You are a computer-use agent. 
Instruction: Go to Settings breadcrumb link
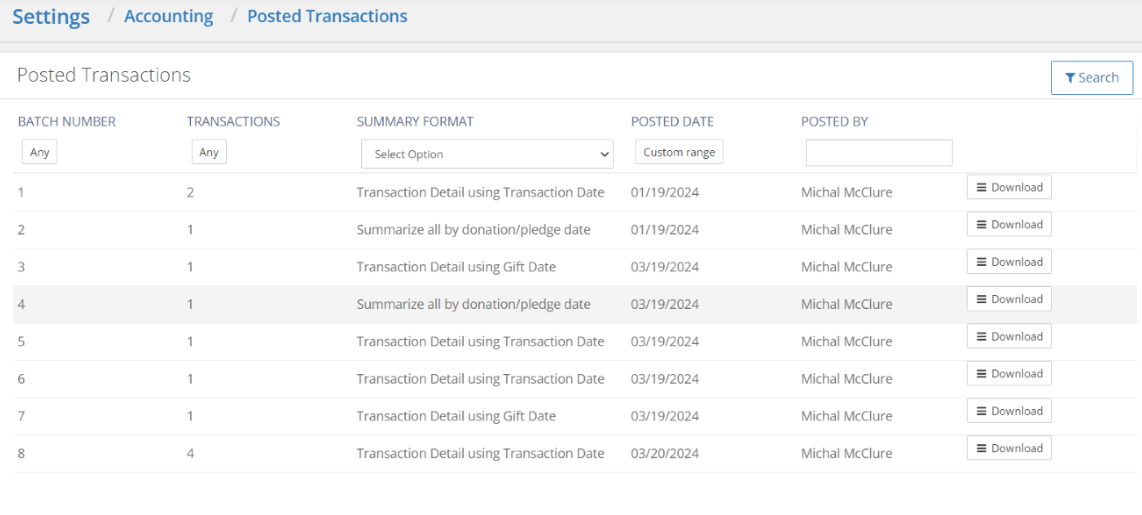pos(51,16)
